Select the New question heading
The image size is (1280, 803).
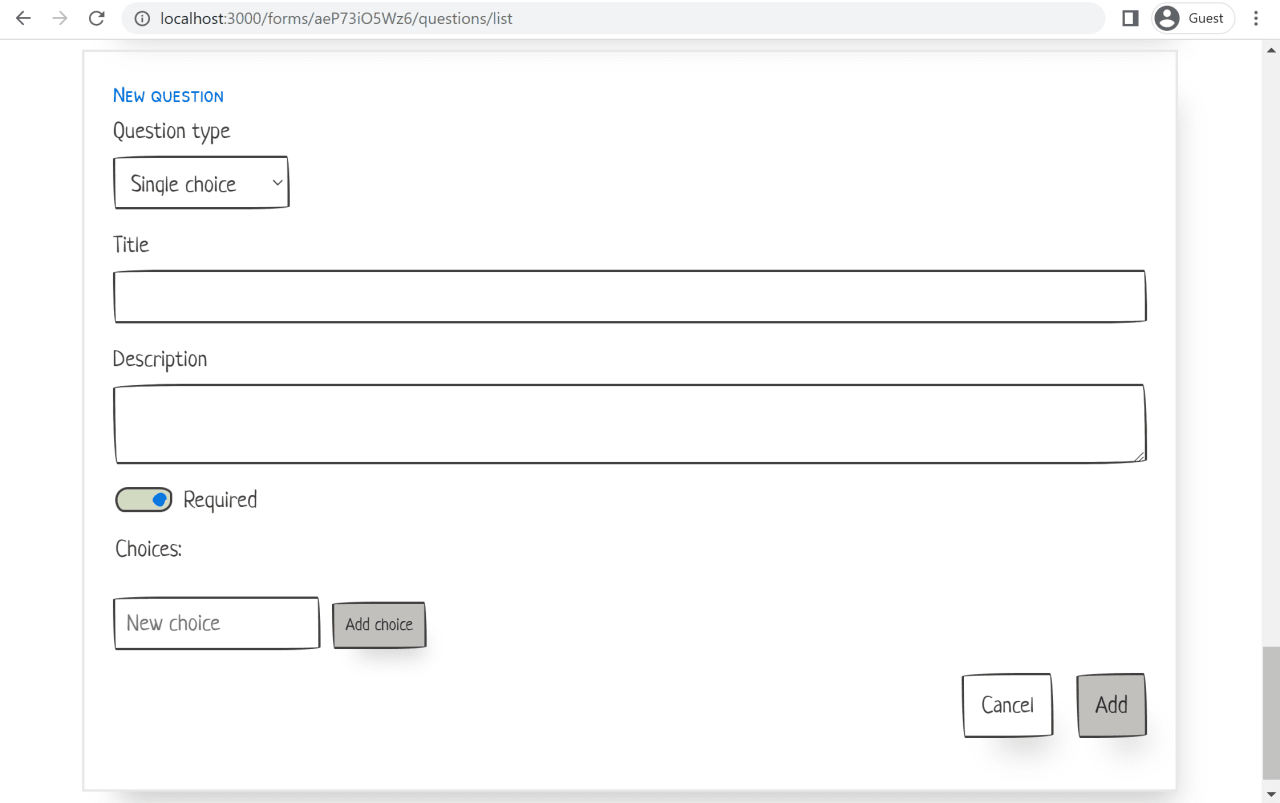(x=168, y=95)
